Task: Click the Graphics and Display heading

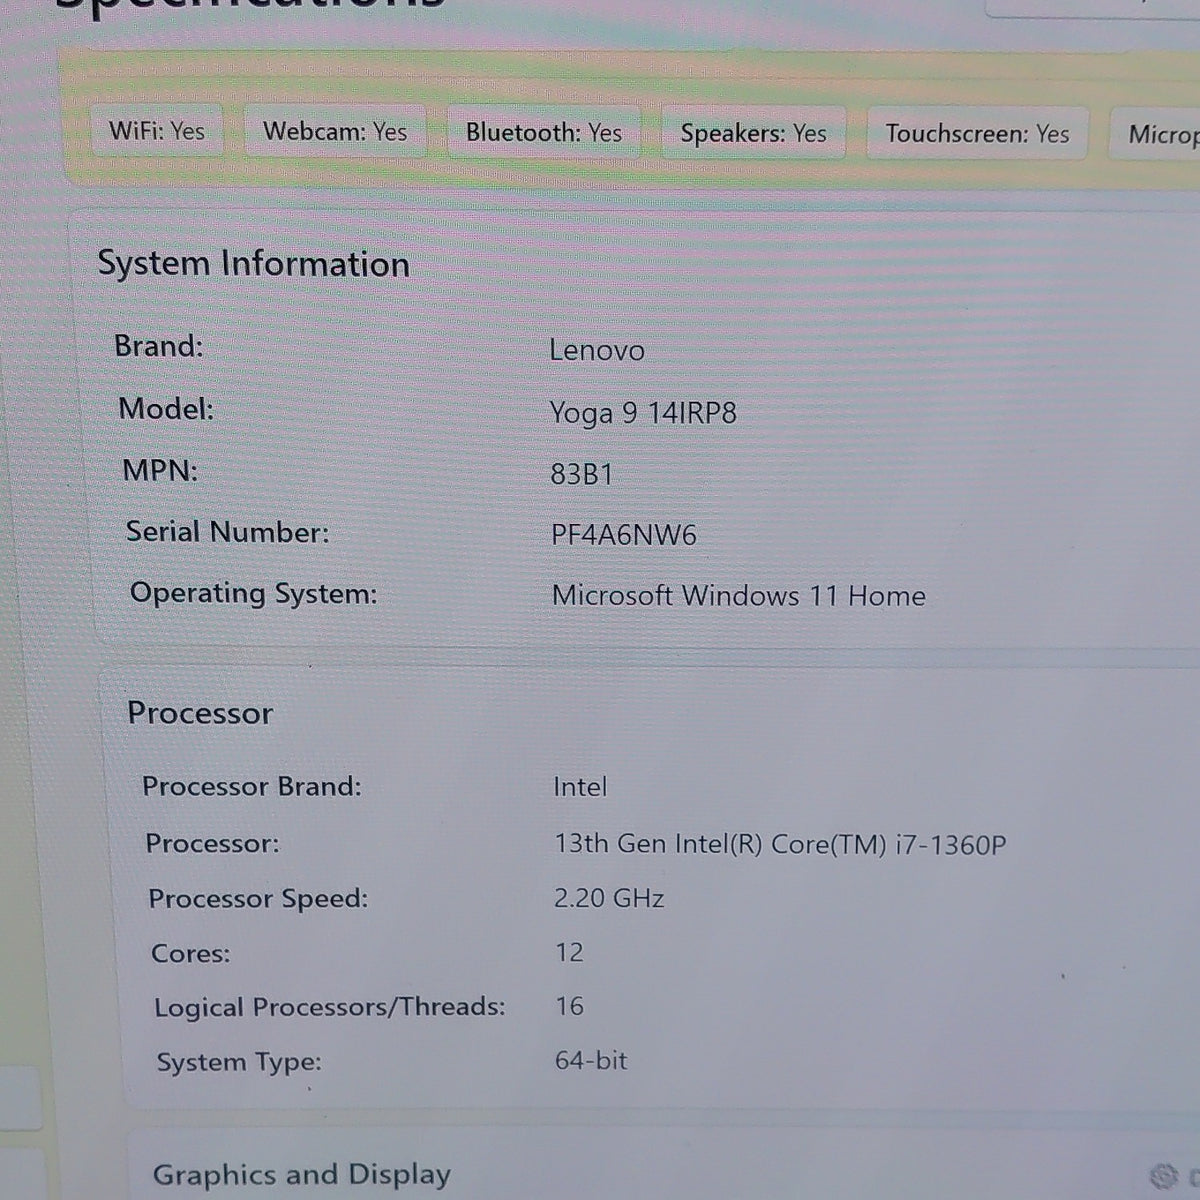Action: coord(302,1174)
